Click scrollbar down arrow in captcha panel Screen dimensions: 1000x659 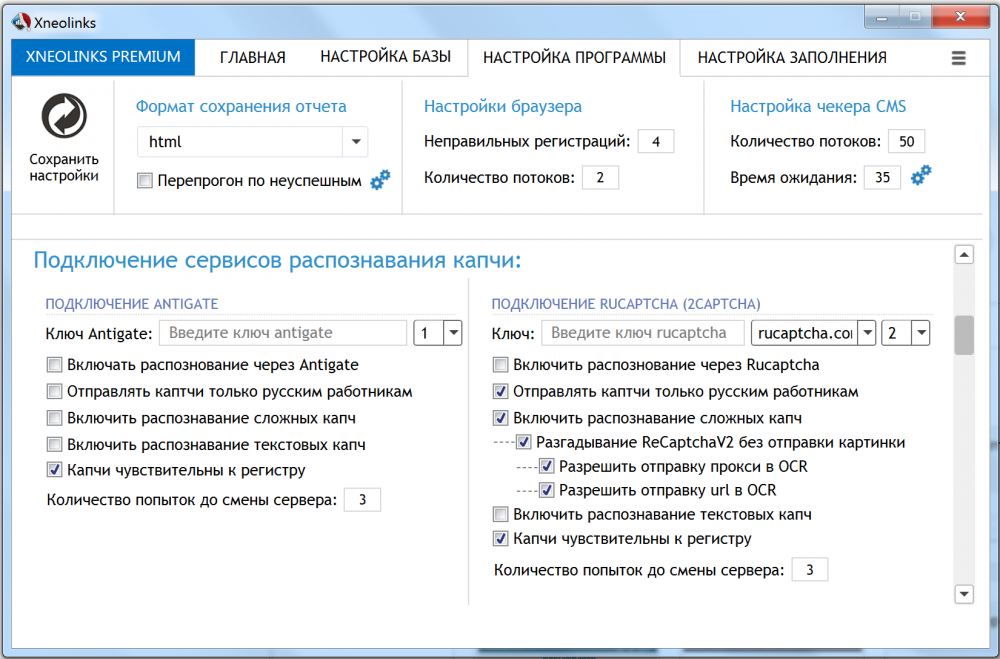coord(964,594)
